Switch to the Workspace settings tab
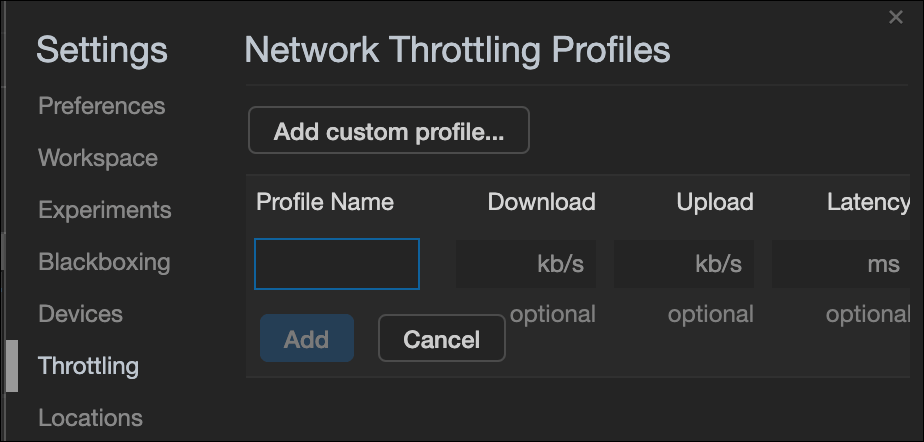 (x=98, y=158)
